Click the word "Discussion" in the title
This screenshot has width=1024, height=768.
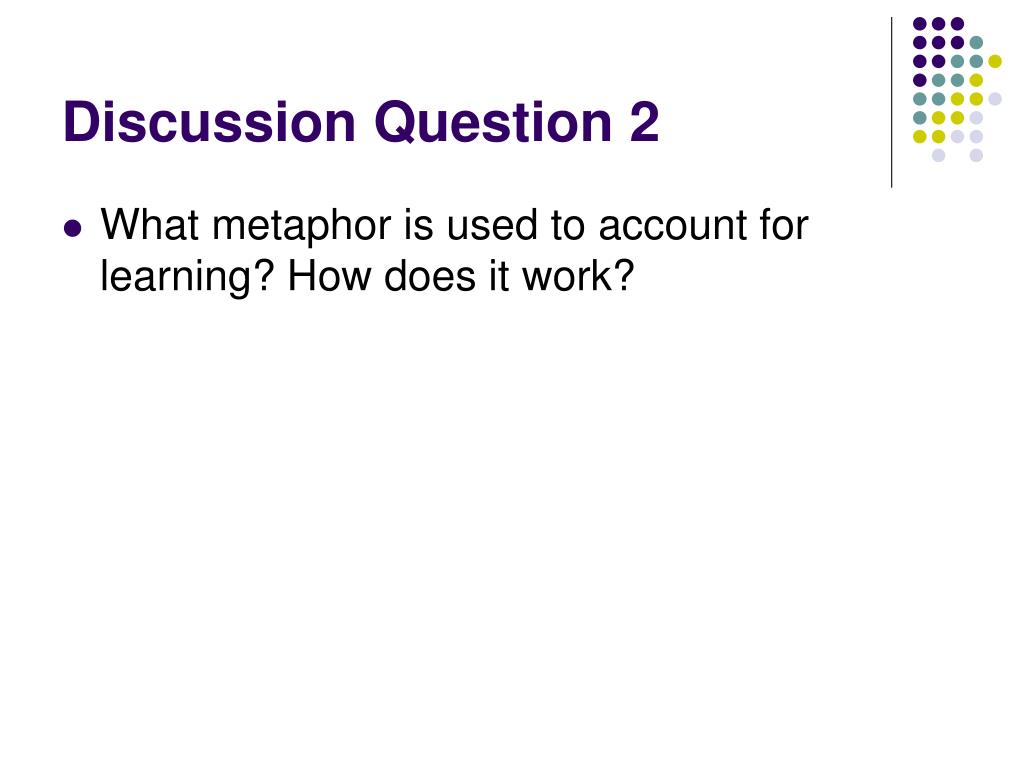pos(210,122)
